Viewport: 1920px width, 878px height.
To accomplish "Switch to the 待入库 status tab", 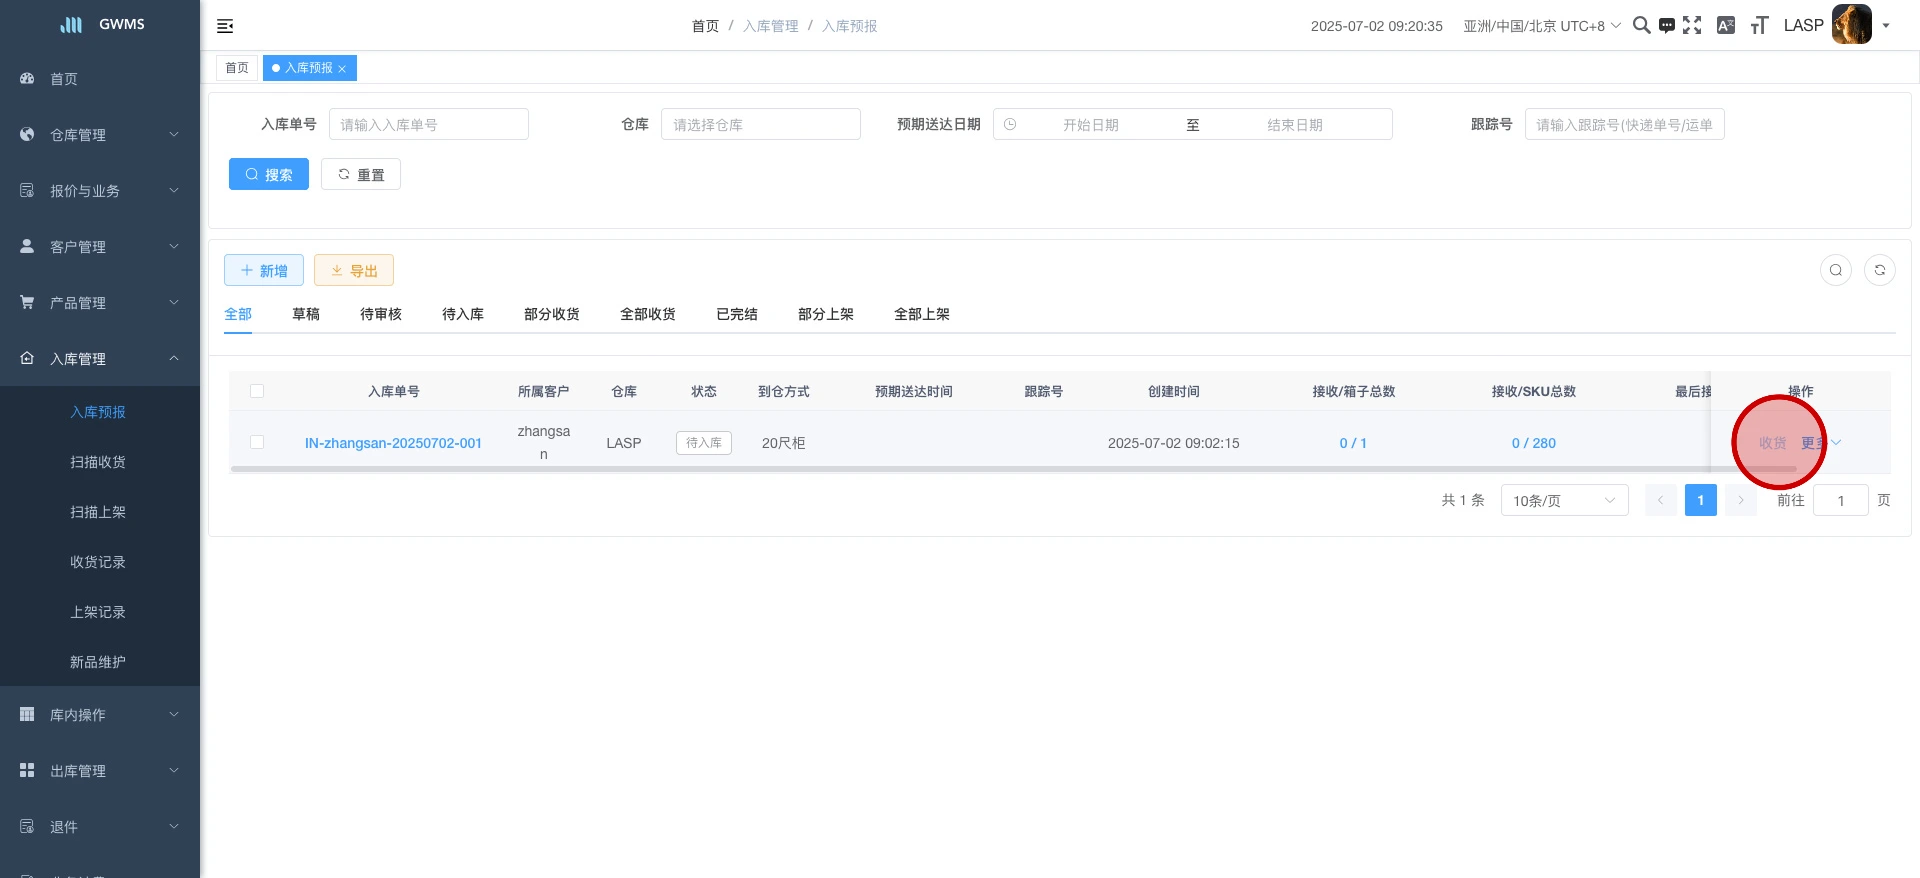I will (x=463, y=314).
